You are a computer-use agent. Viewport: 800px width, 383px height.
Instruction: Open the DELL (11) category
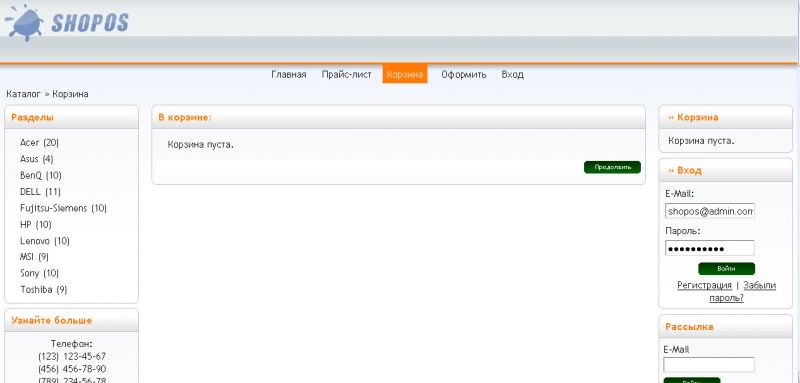click(x=40, y=192)
